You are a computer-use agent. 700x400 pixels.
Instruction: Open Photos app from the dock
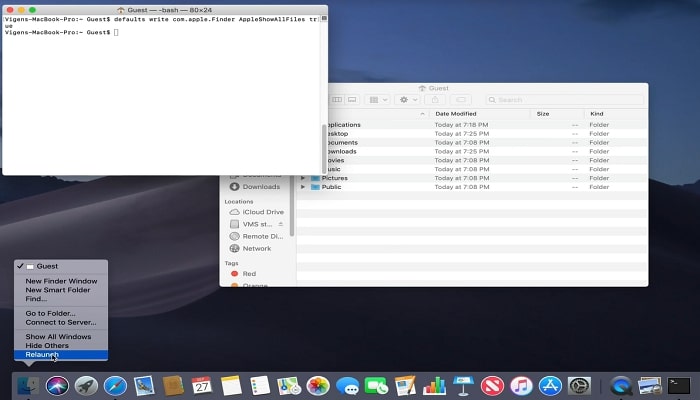(x=318, y=385)
